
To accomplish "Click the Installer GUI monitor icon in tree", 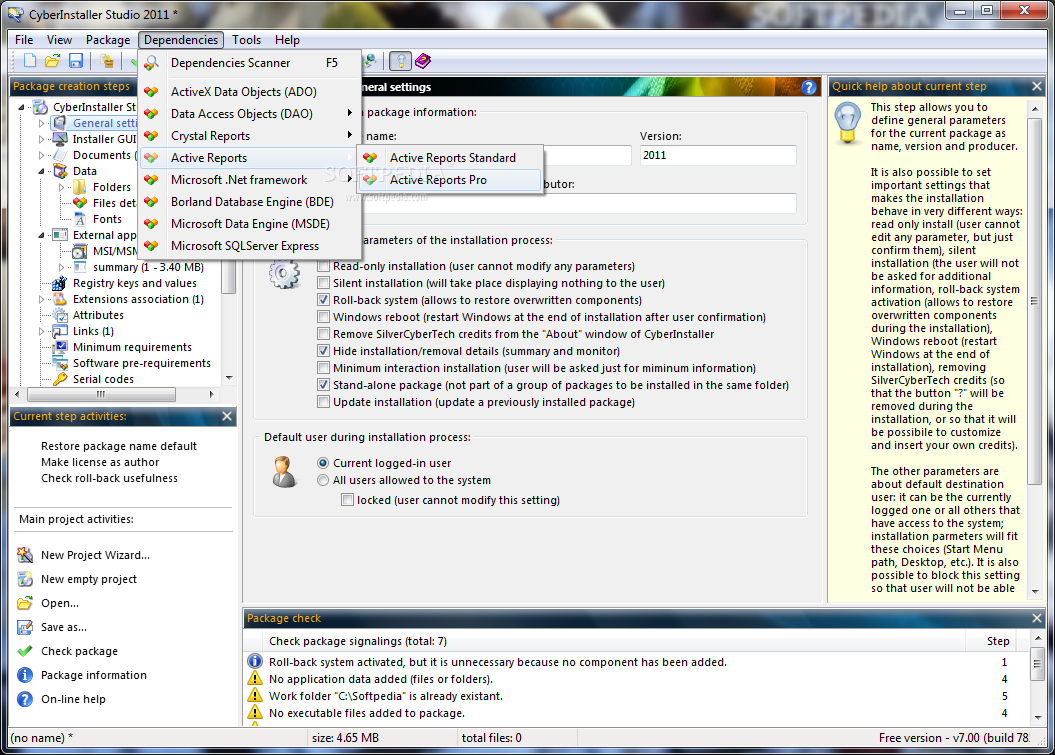I will pos(60,139).
